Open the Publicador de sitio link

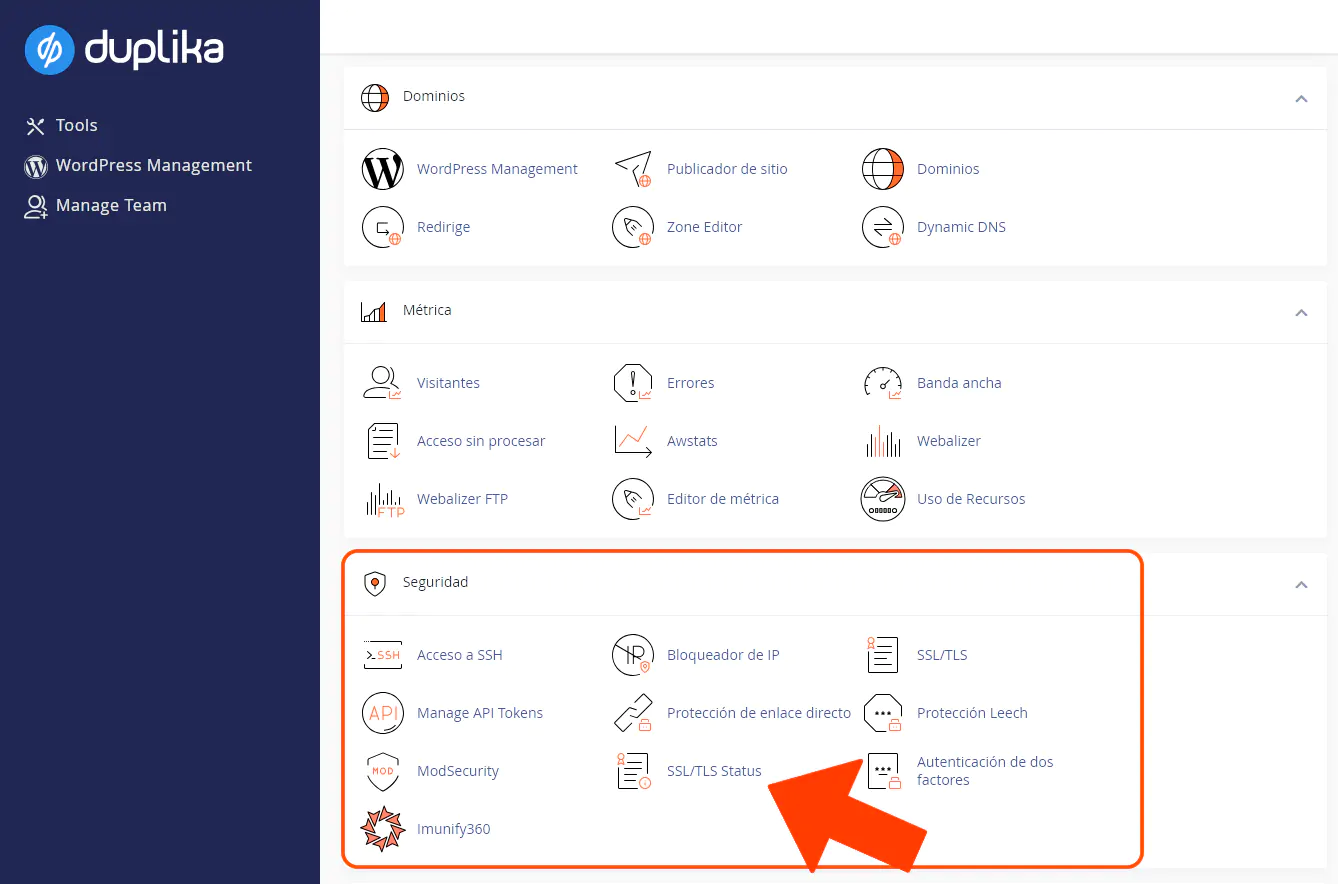pyautogui.click(x=727, y=169)
